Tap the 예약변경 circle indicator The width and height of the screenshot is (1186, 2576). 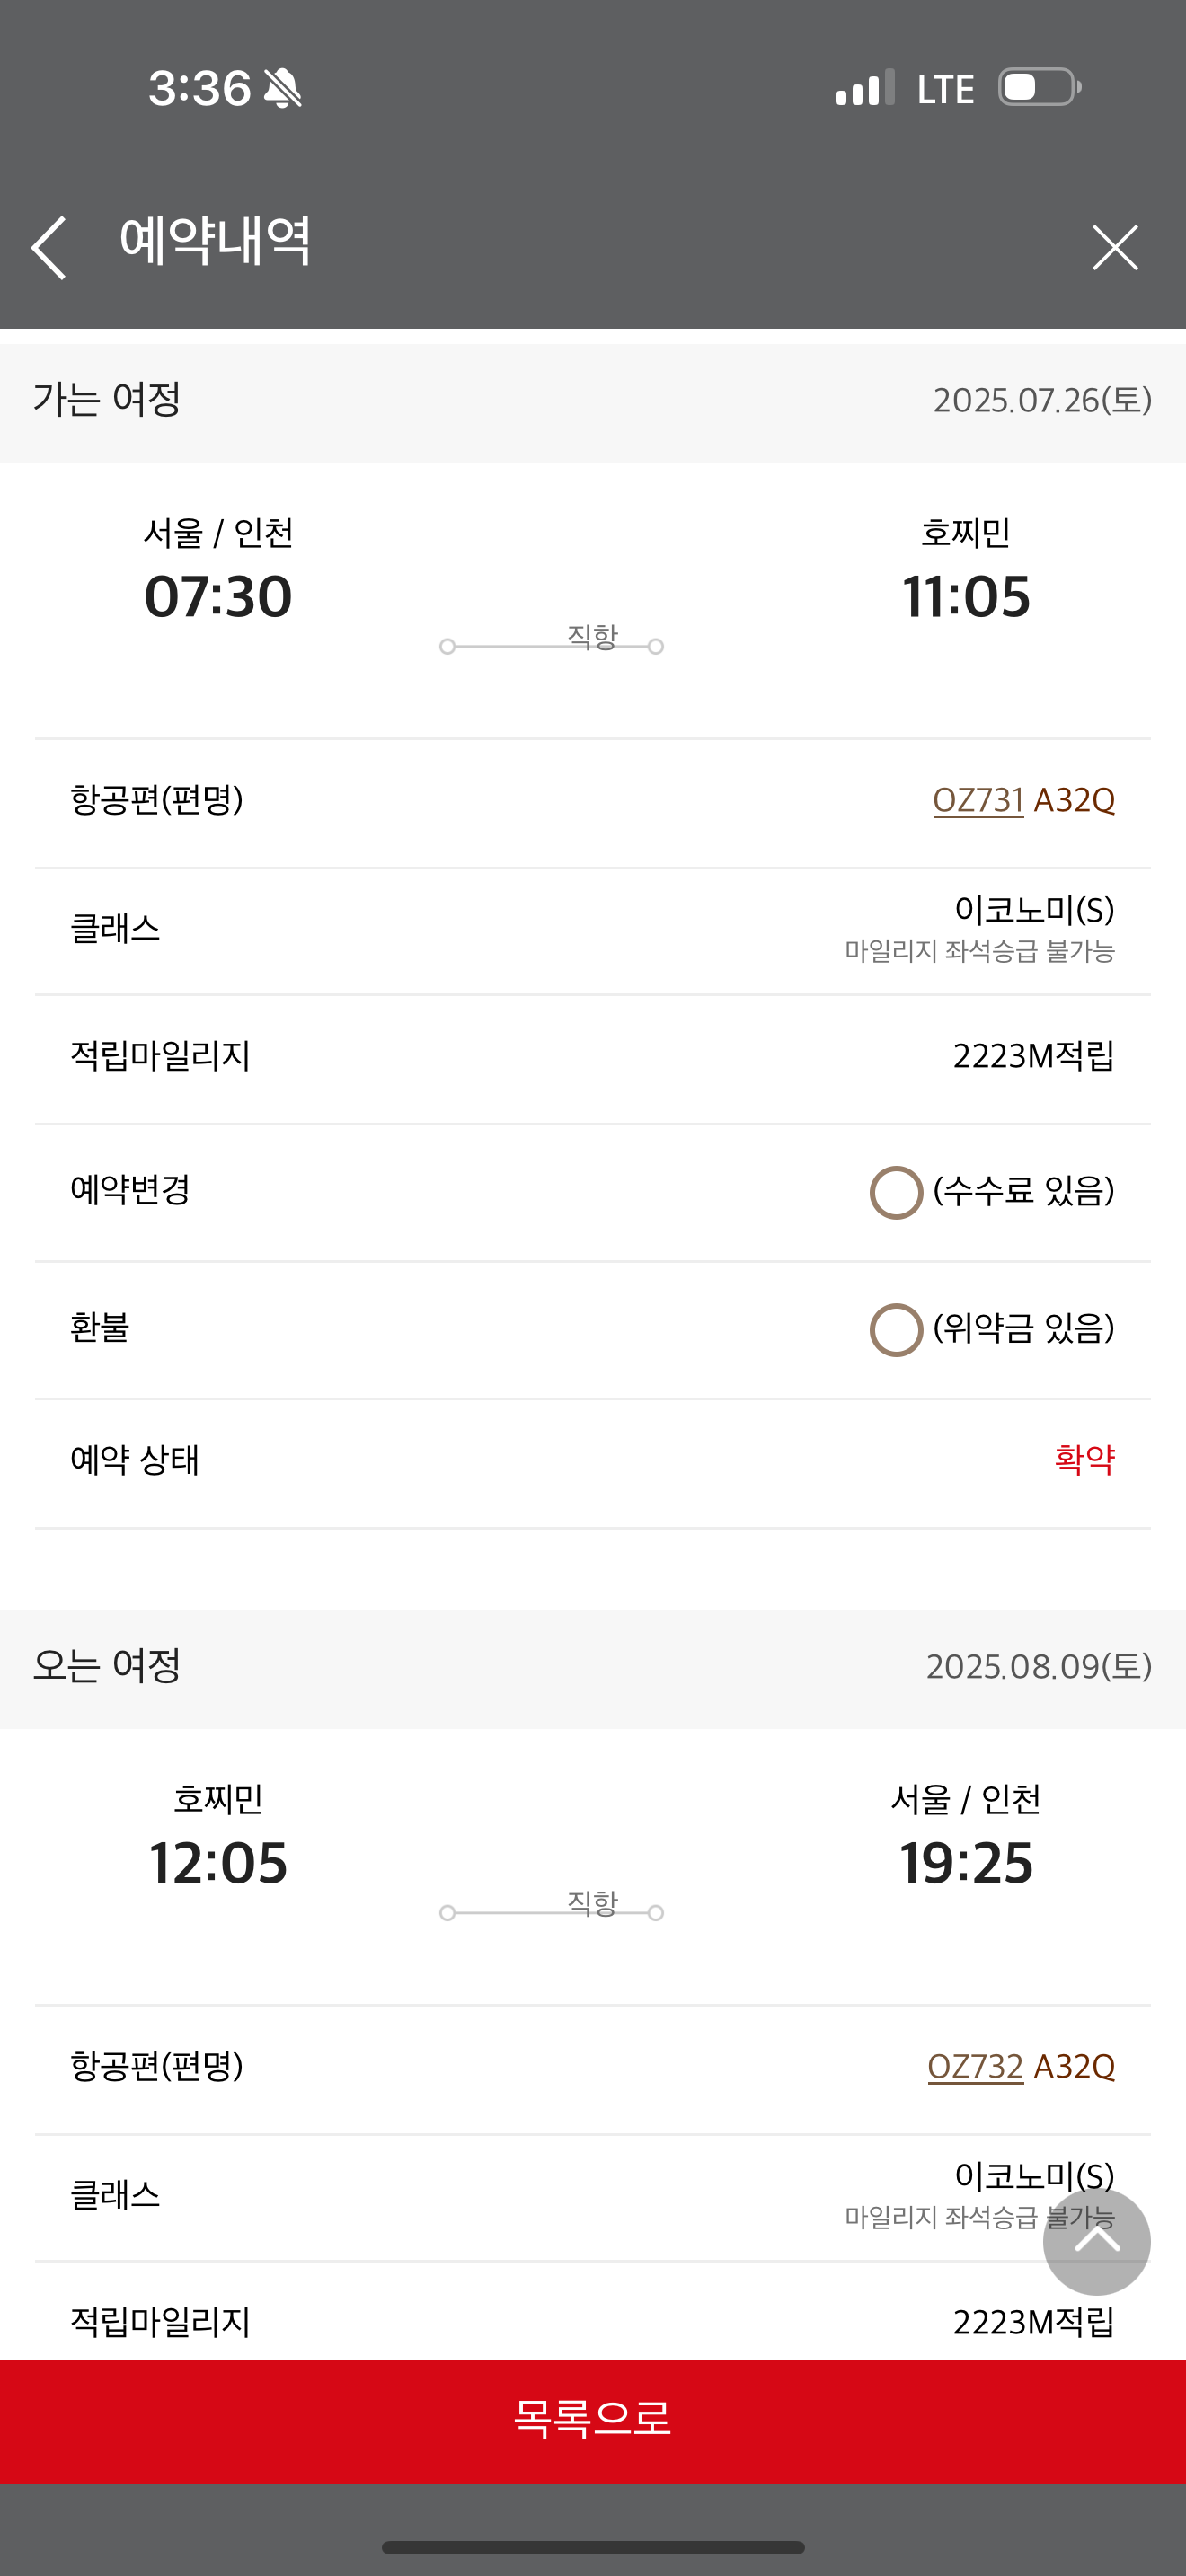pos(895,1192)
